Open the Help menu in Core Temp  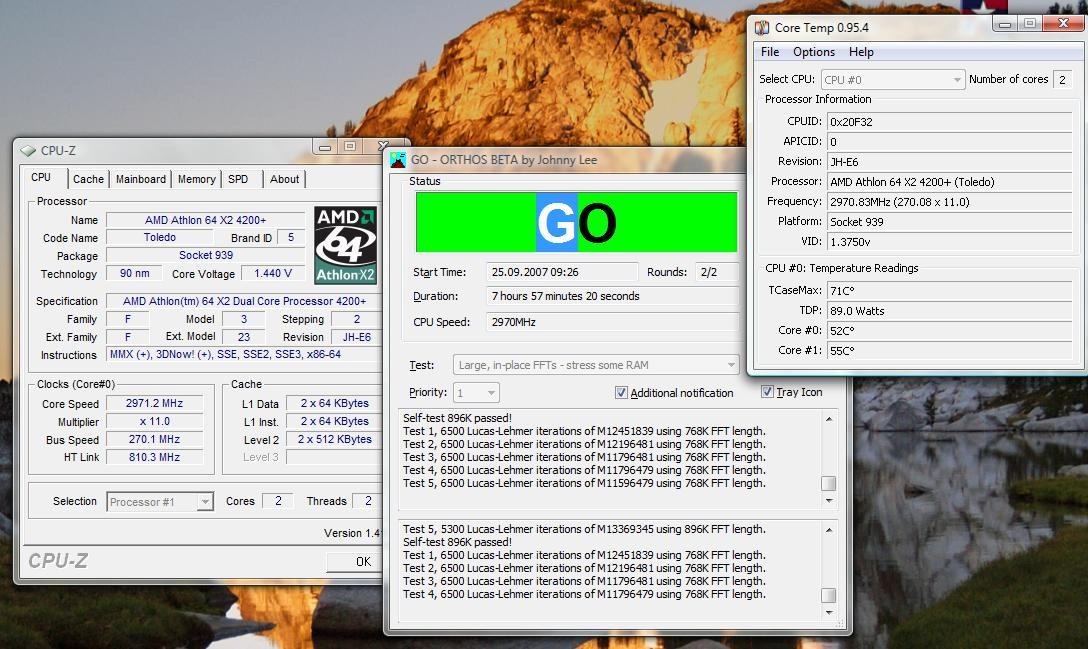(861, 52)
